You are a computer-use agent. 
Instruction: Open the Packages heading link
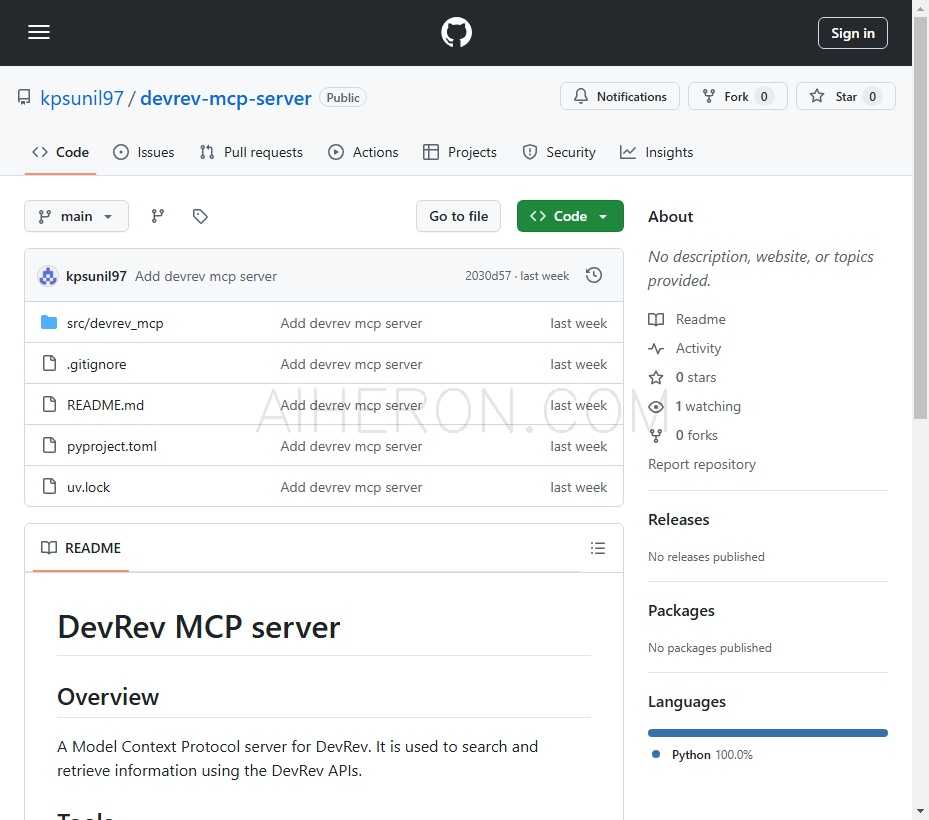681,610
